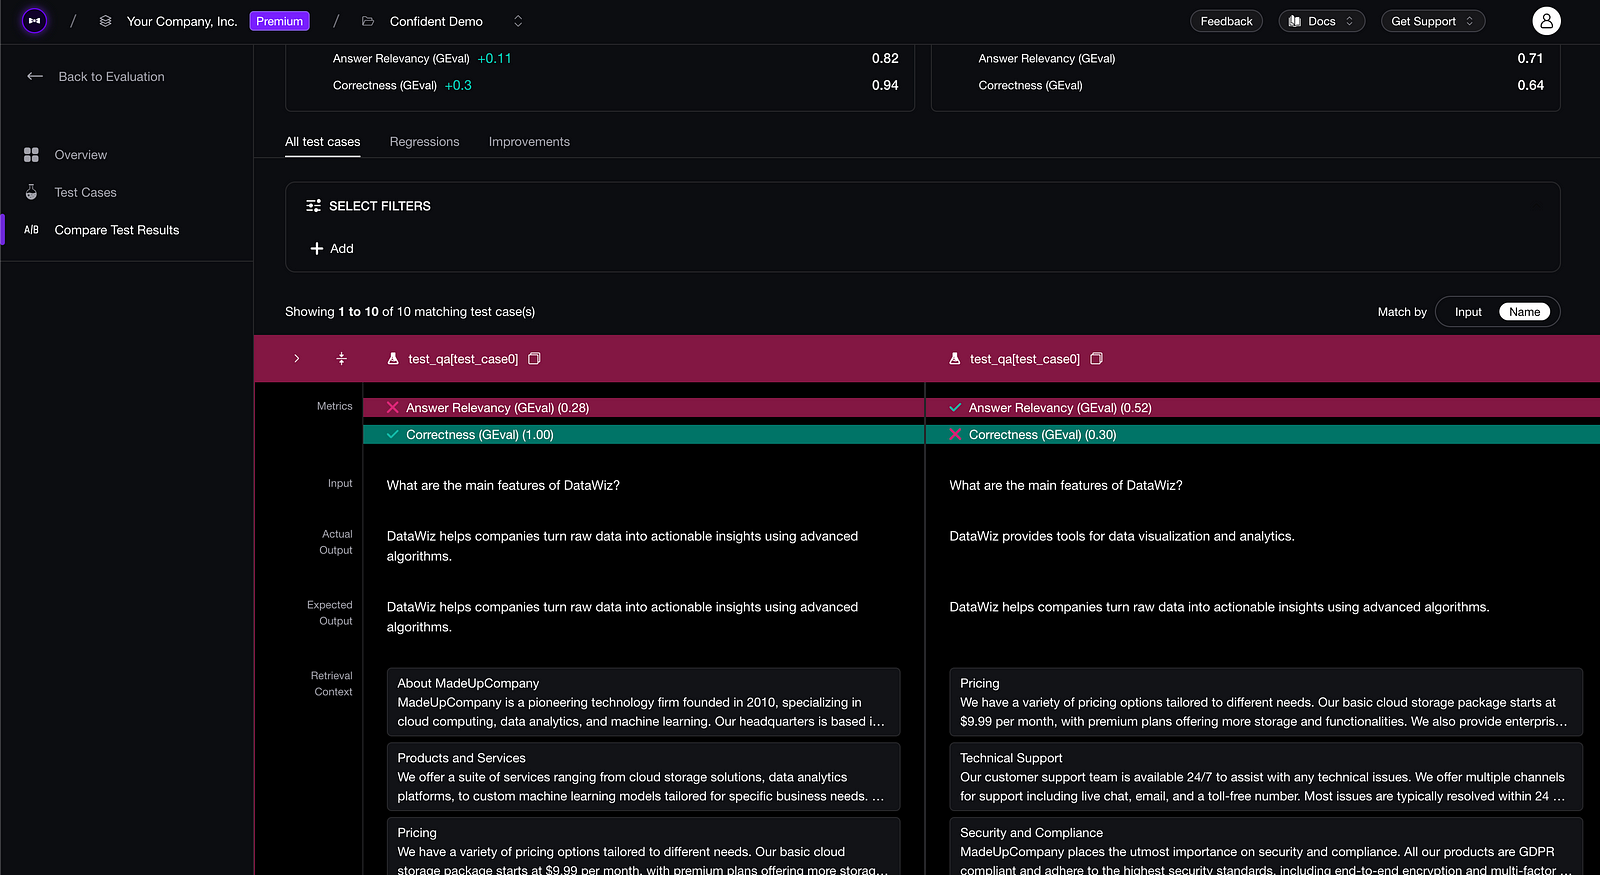Image resolution: width=1600 pixels, height=875 pixels.
Task: Open the Products and Services context card
Action: tap(643, 777)
